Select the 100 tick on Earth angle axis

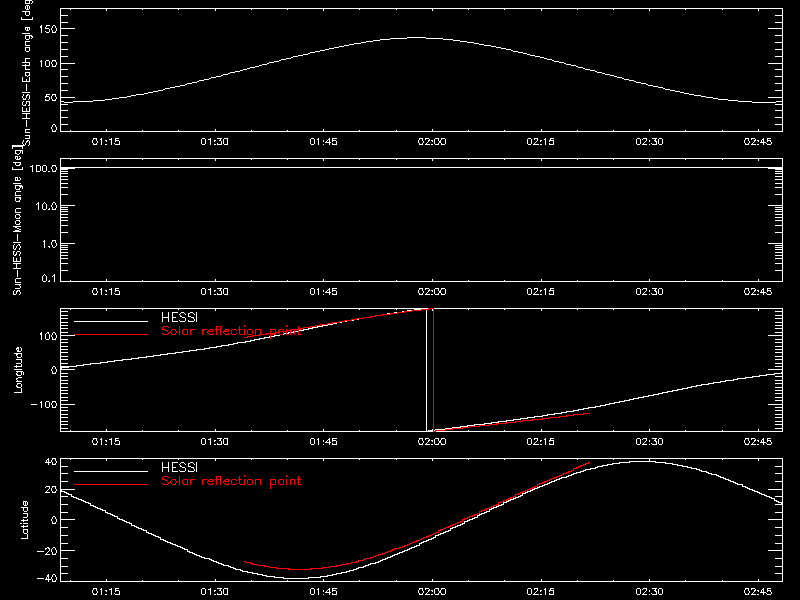pos(47,63)
